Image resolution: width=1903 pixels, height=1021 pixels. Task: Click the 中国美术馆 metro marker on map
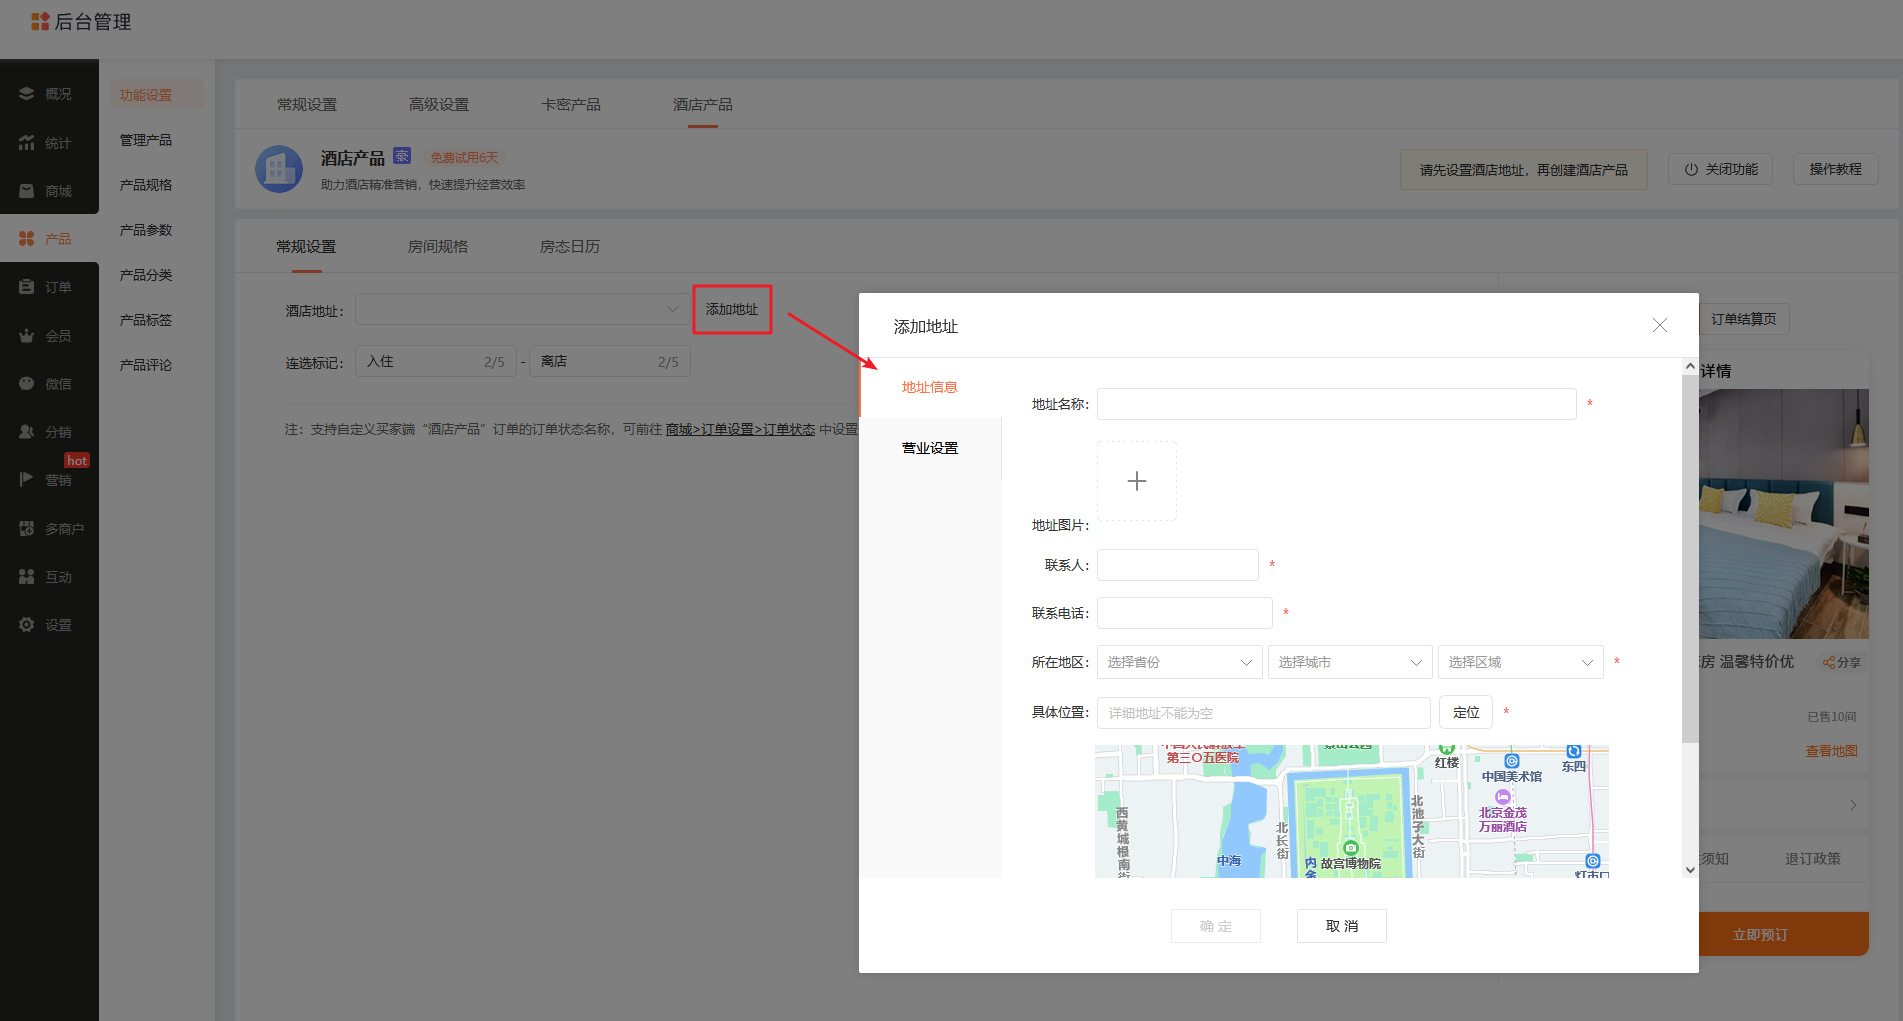coord(1512,761)
